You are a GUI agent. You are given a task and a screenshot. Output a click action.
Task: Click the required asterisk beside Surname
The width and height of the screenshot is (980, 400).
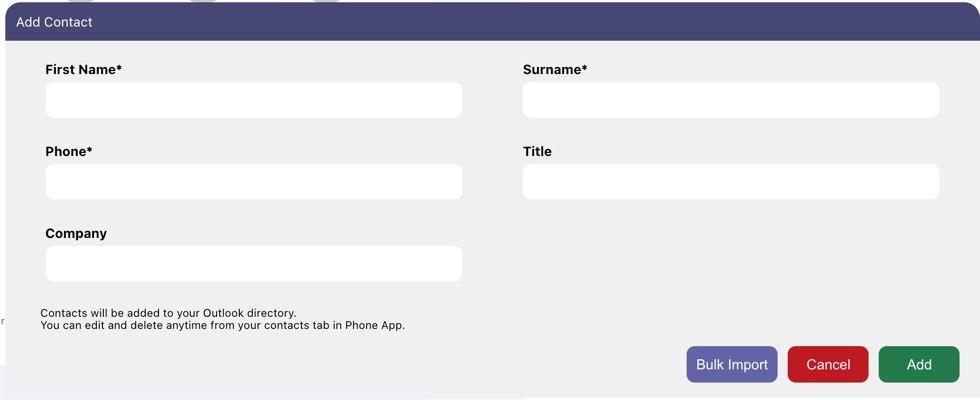[585, 69]
